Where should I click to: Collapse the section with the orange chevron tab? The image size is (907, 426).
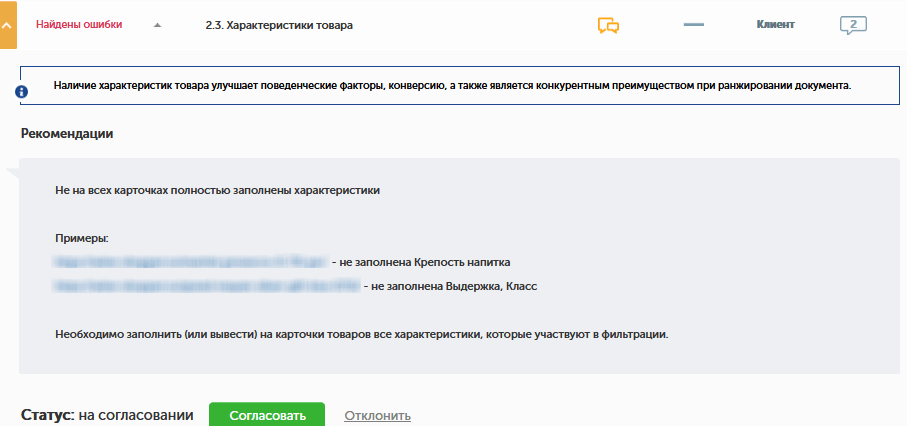8,25
